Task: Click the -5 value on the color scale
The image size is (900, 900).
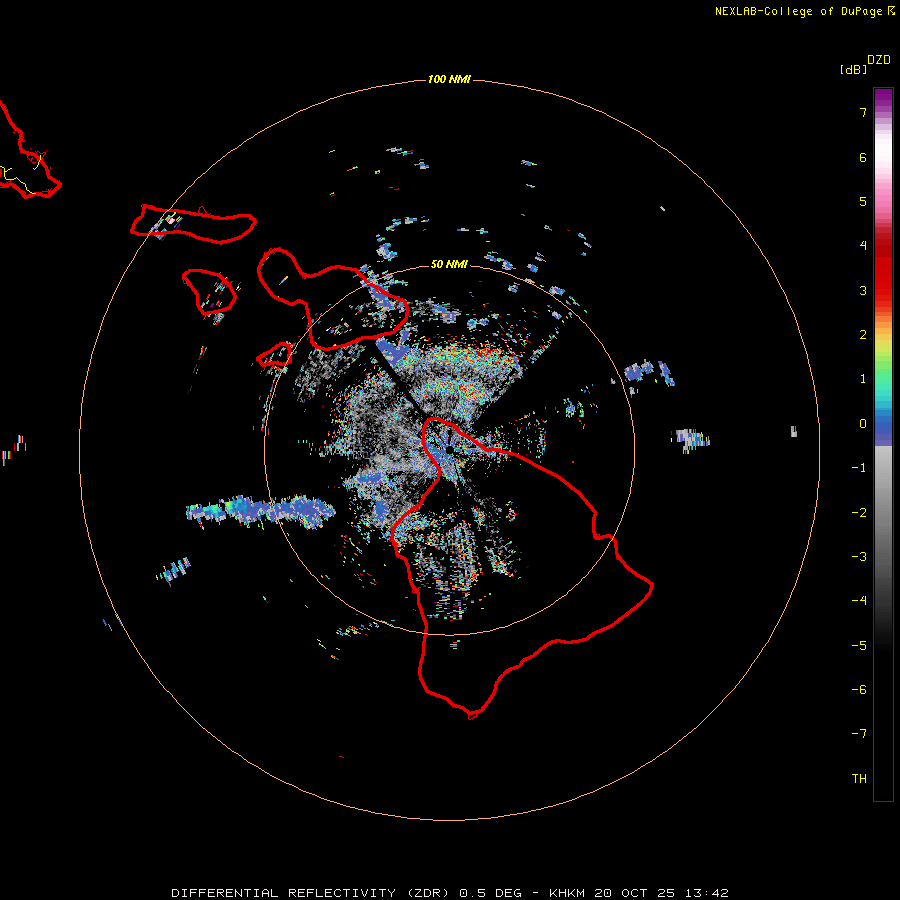Action: point(859,646)
